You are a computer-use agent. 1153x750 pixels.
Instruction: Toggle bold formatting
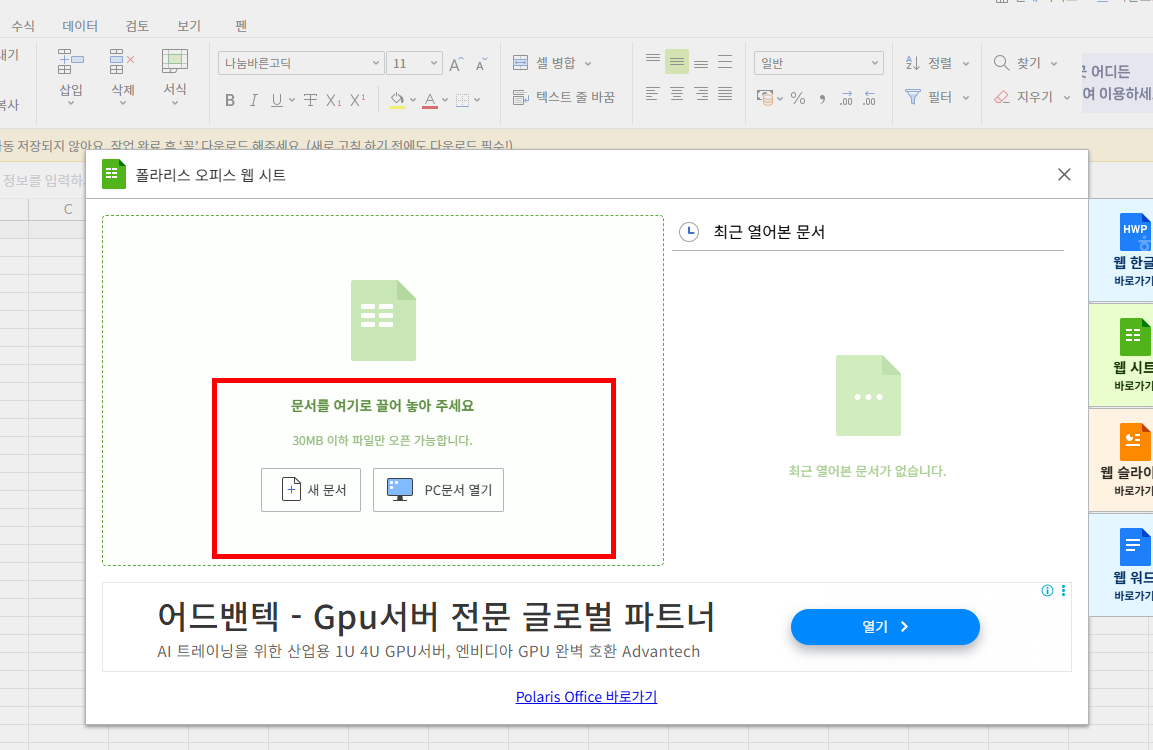229,99
